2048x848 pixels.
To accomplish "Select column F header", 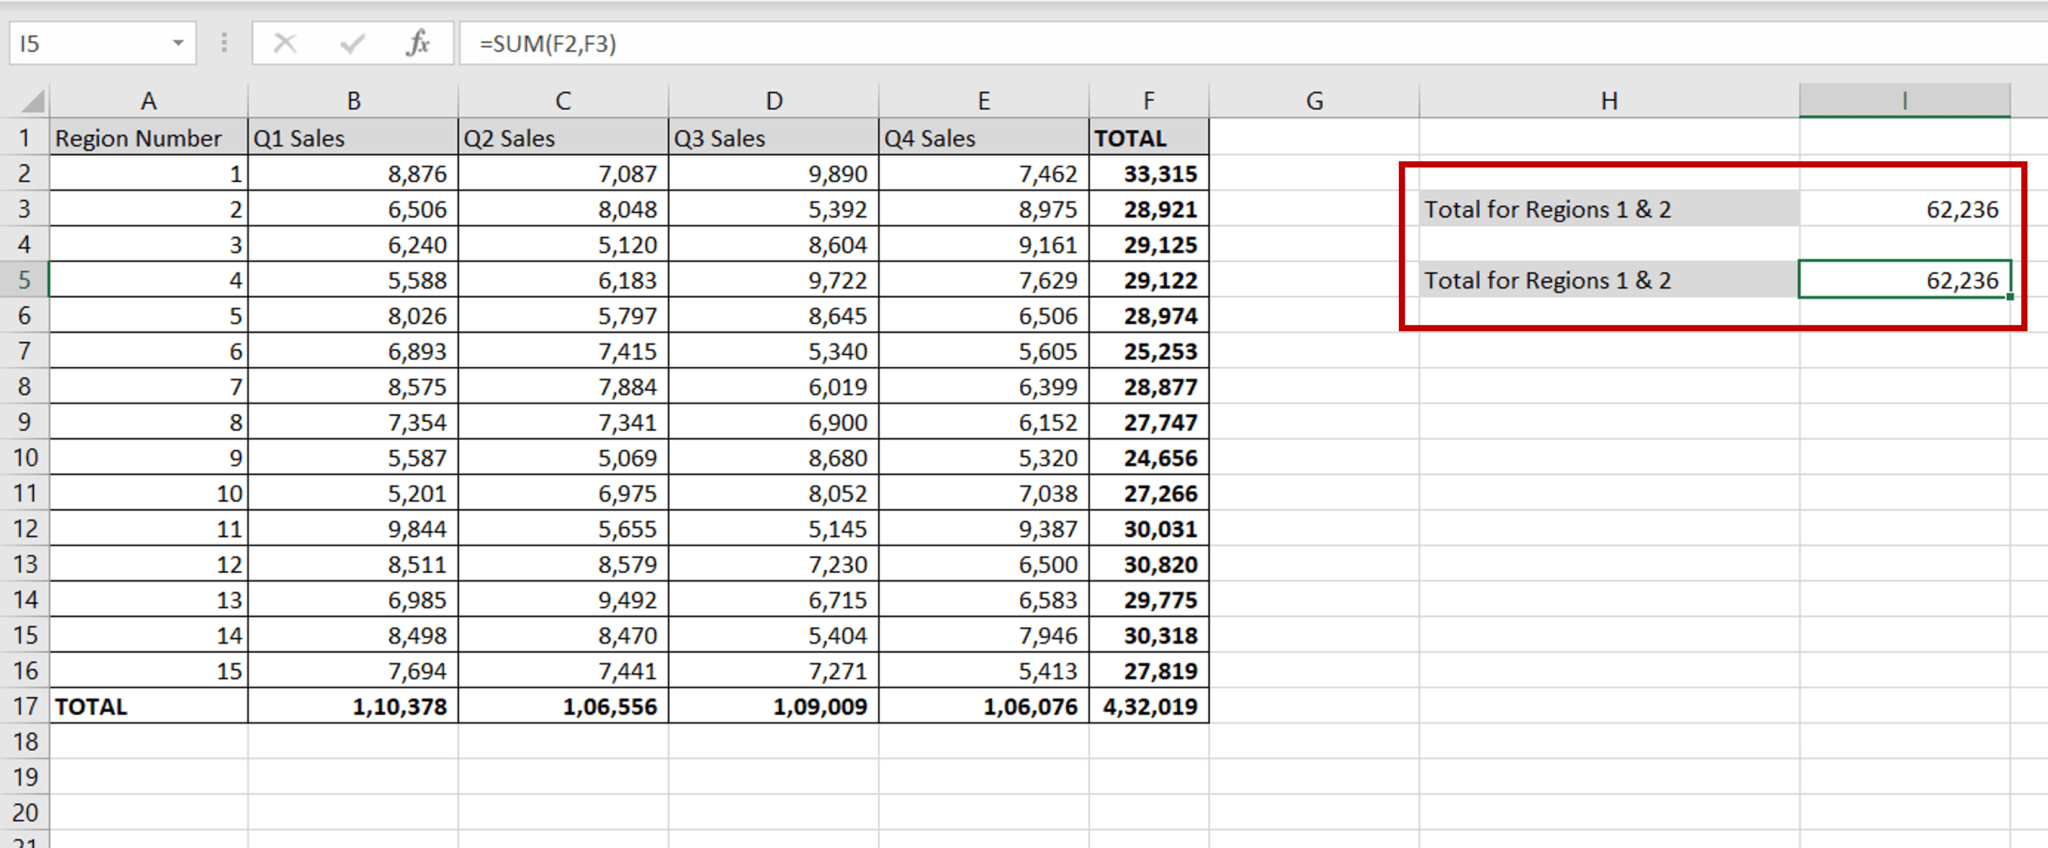I will 1148,101.
